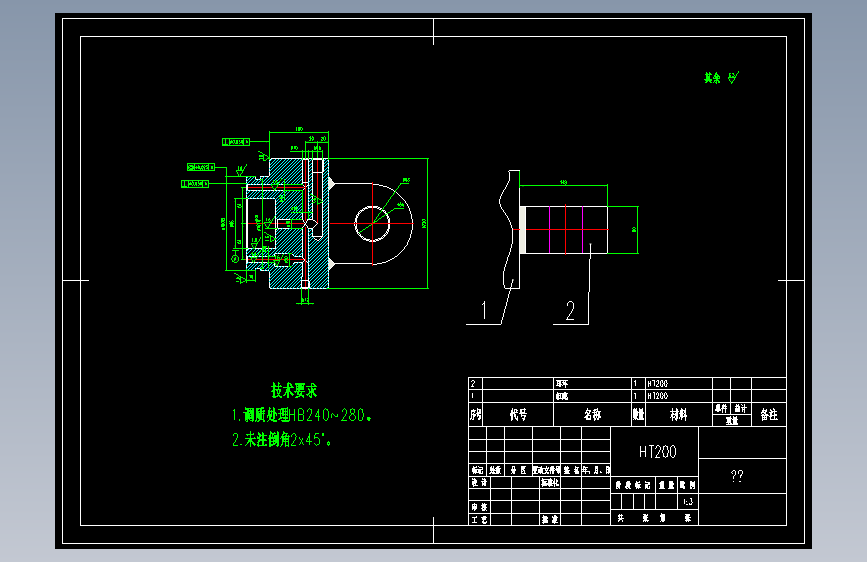The image size is (867, 562).
Task: Select the 阶段标记 label
Action: click(x=633, y=485)
